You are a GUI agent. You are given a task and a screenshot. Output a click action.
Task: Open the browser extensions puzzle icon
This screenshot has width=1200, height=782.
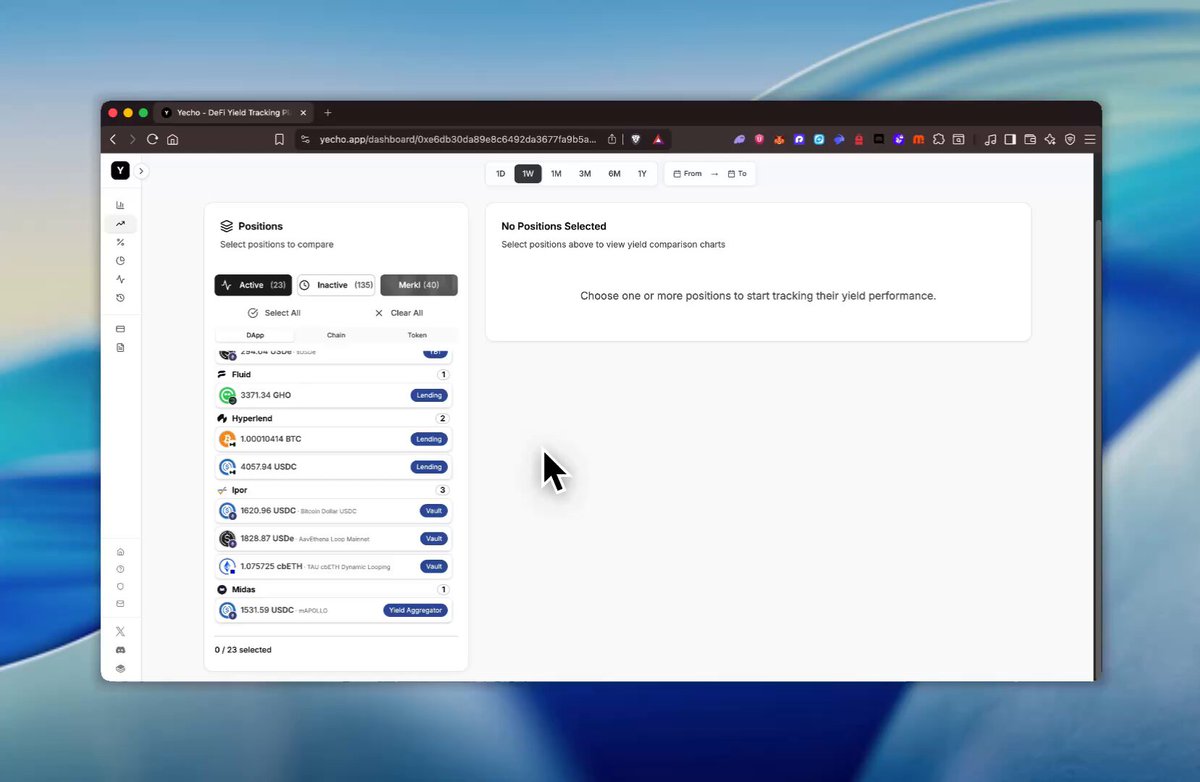938,140
